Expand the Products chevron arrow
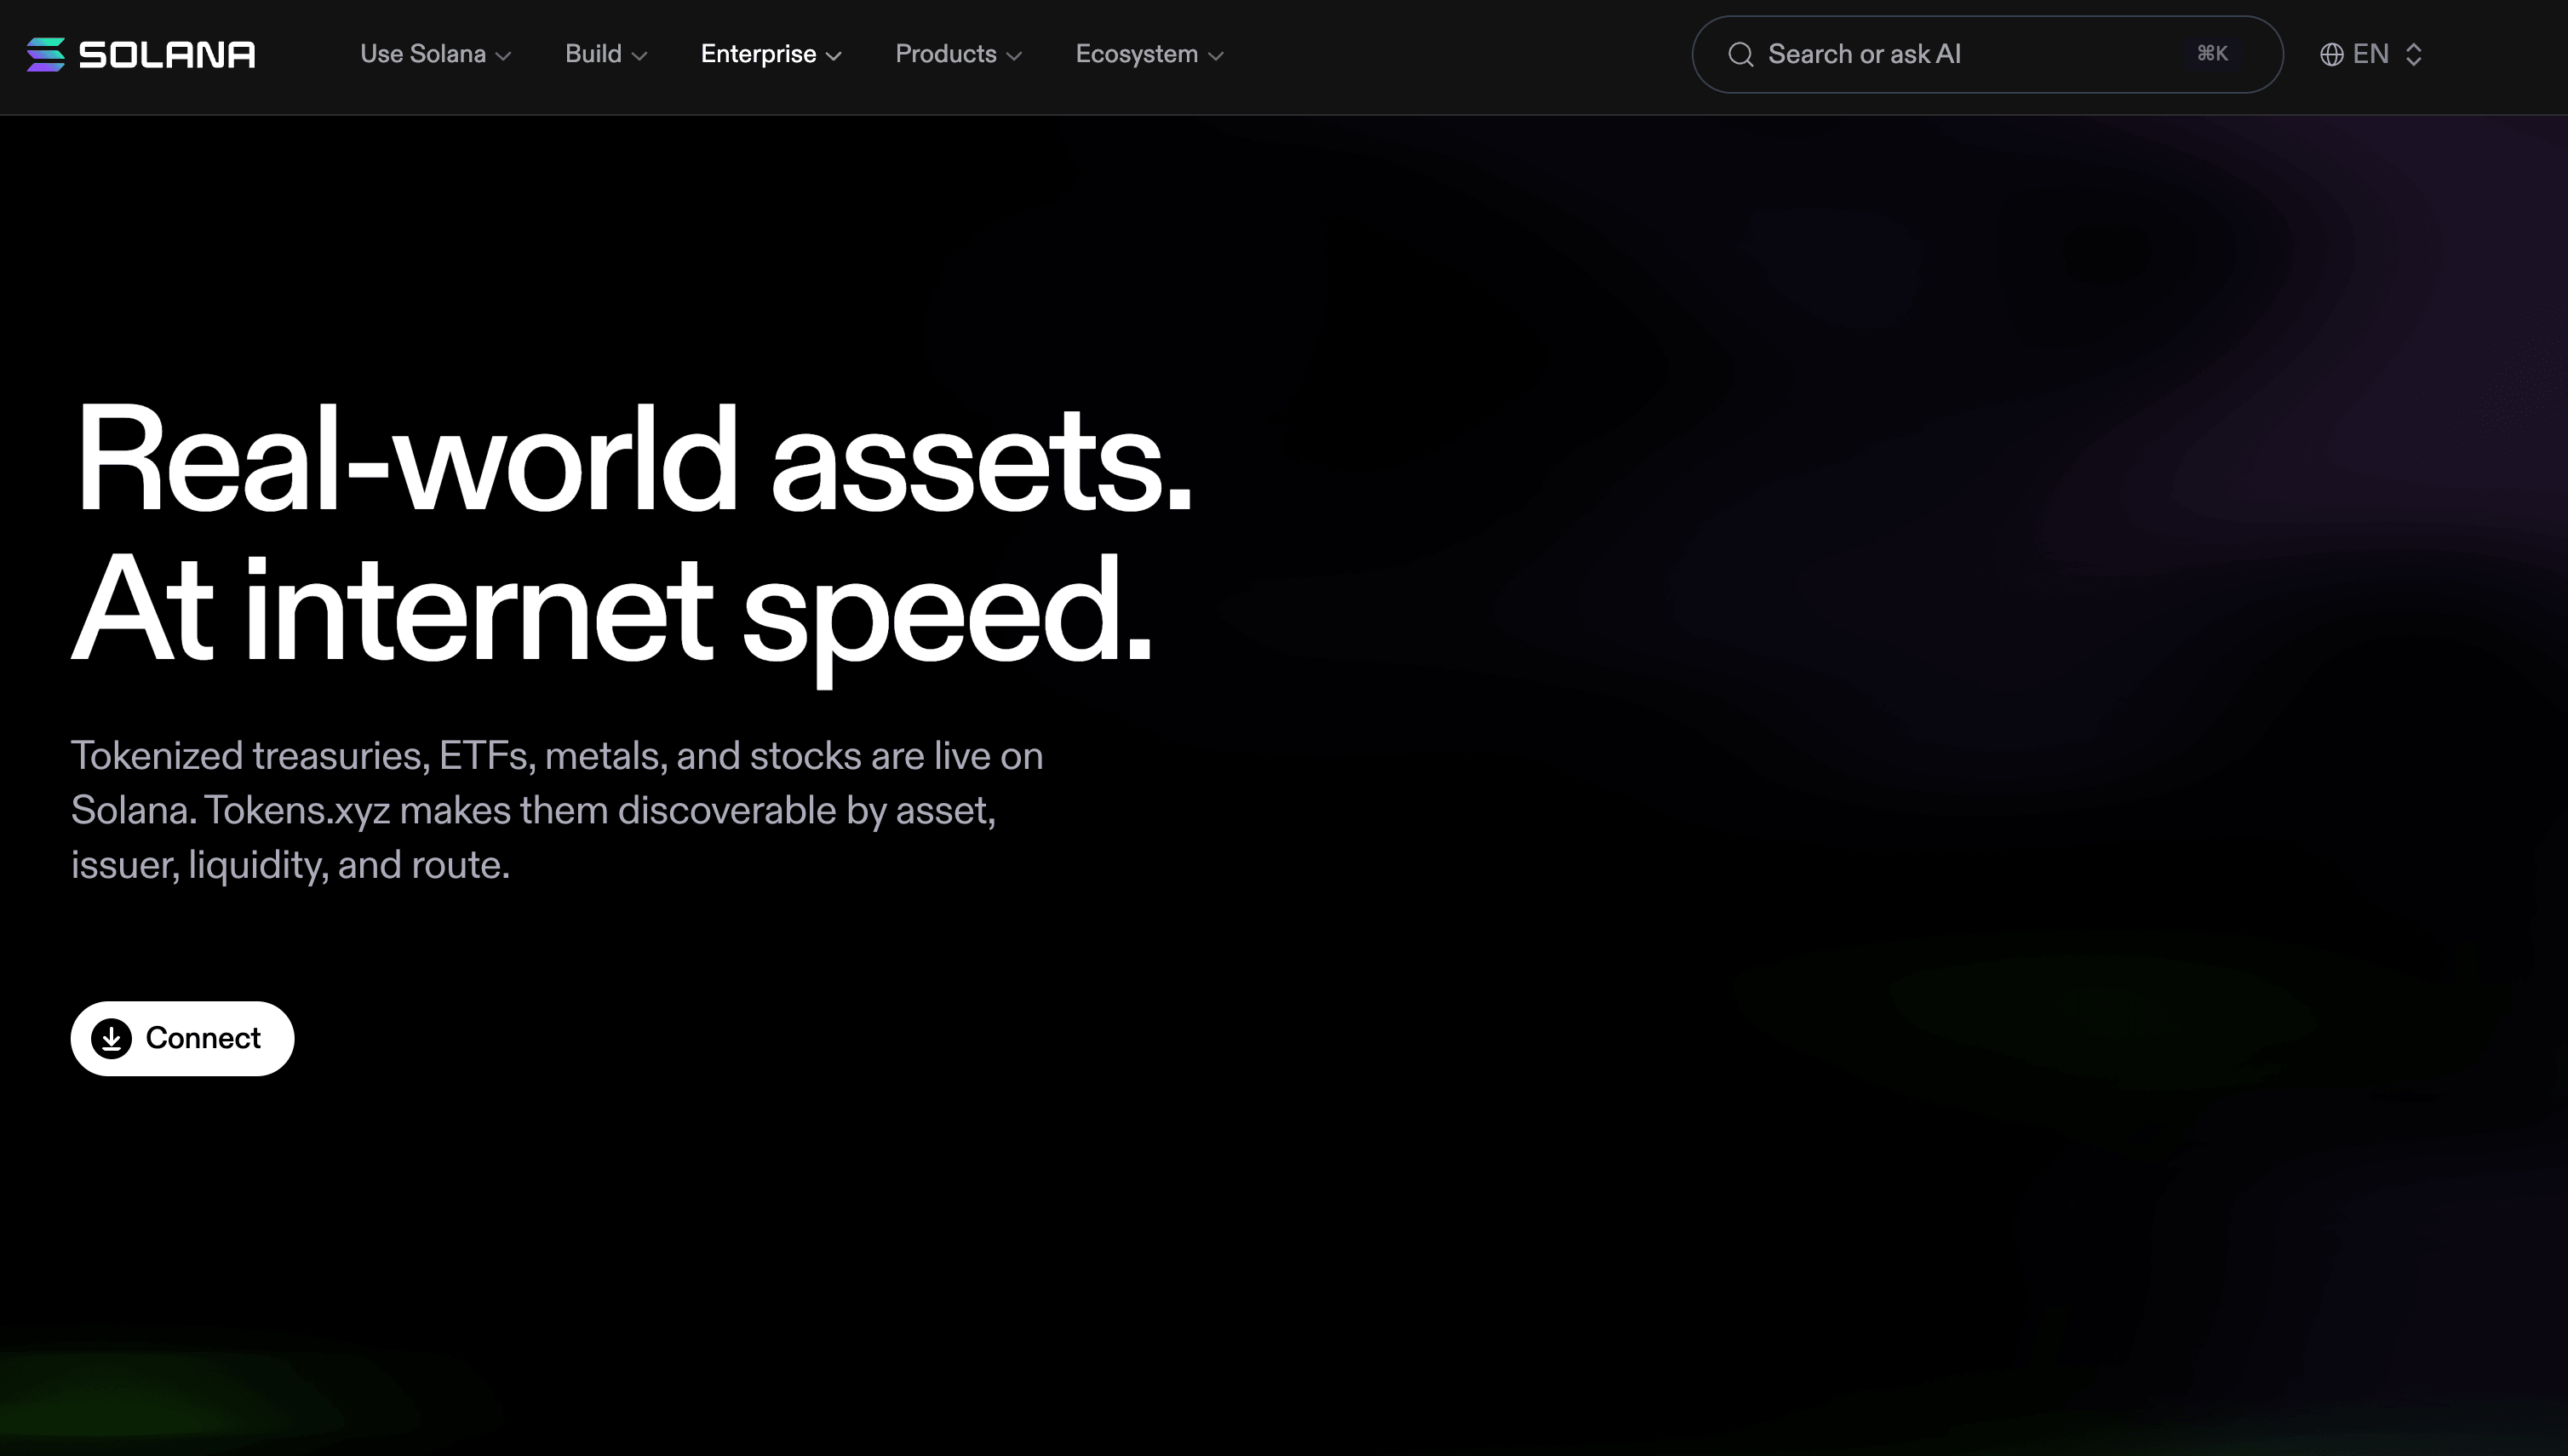Screen dimensions: 2568x1456 click(x=1014, y=56)
